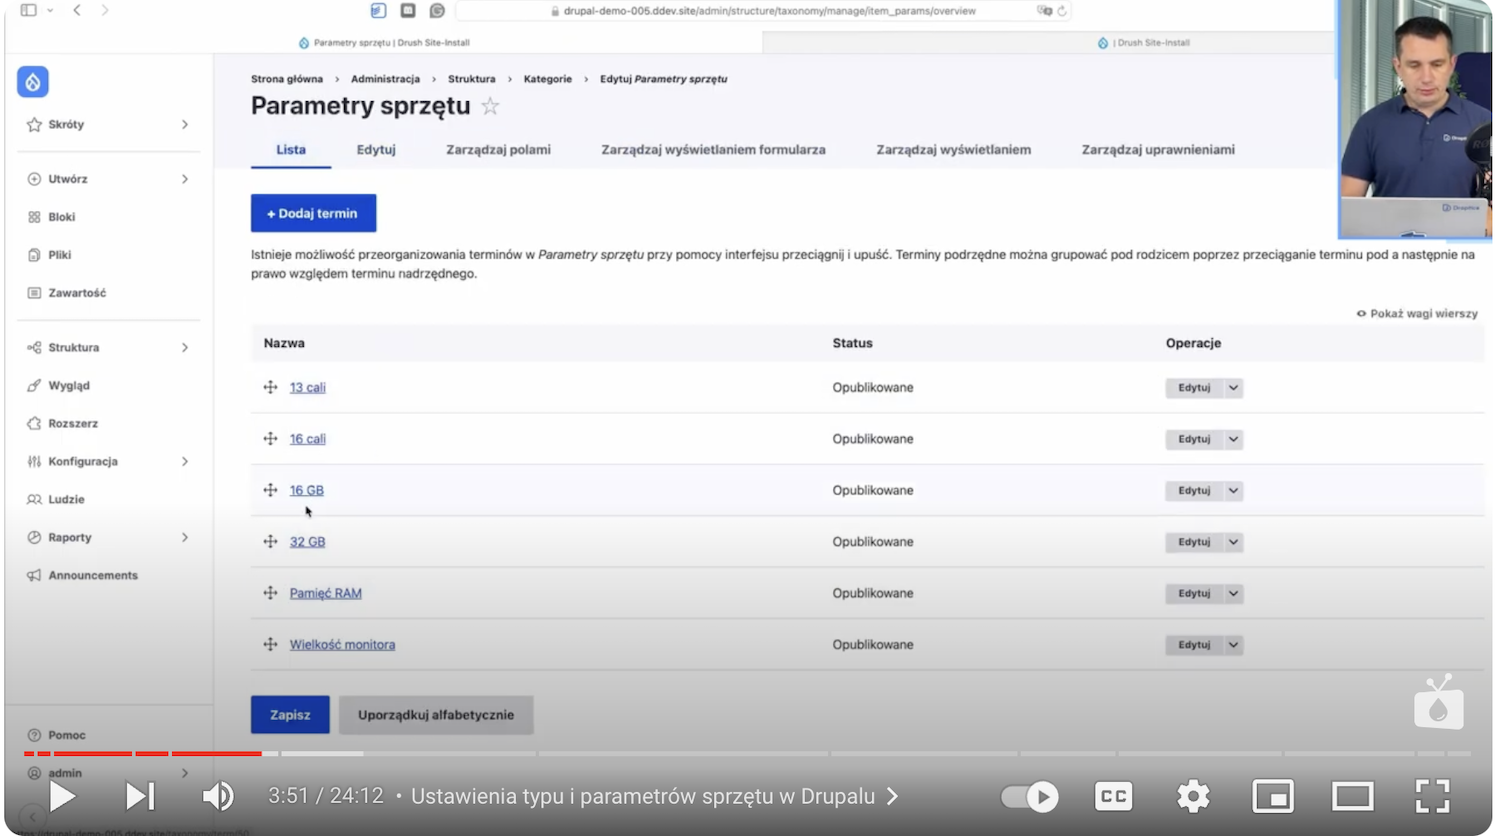Select the Lista tab
Screen dimensions: 1500x836
point(291,150)
